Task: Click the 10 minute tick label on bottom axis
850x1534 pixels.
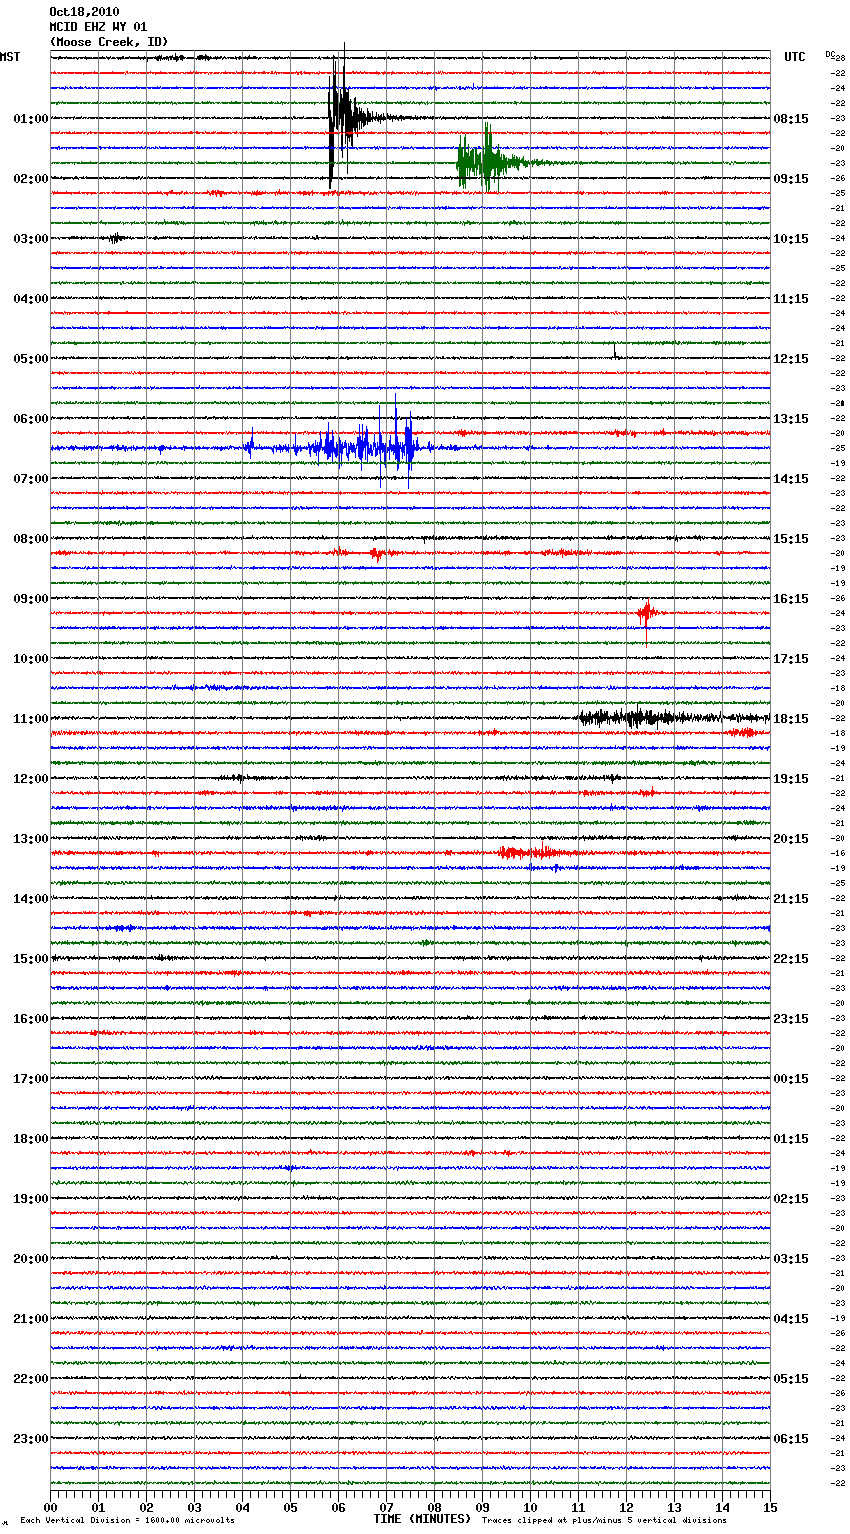Action: 530,1507
